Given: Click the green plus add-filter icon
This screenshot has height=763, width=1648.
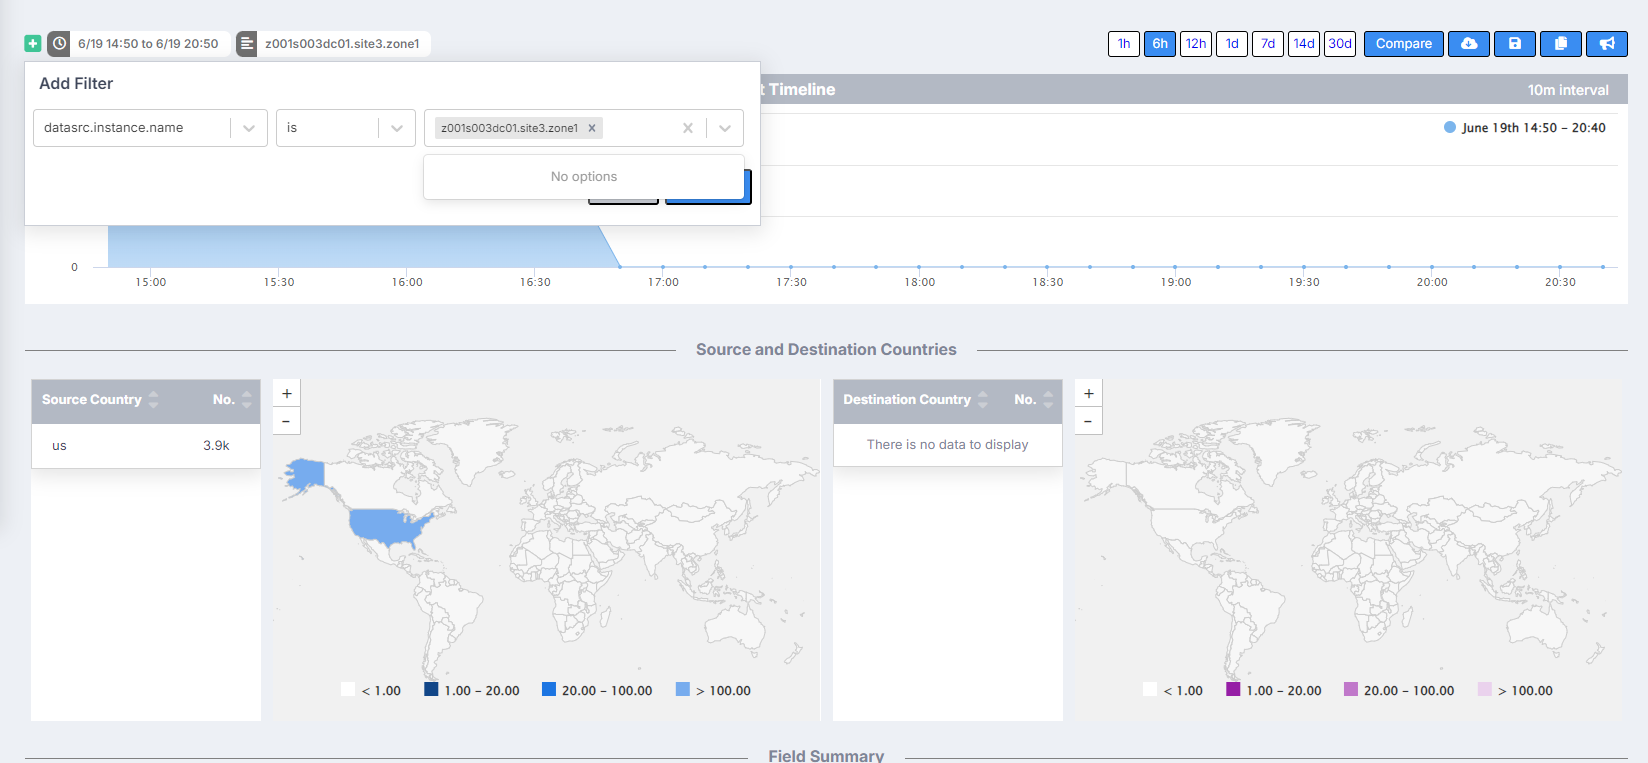Looking at the screenshot, I should (33, 44).
